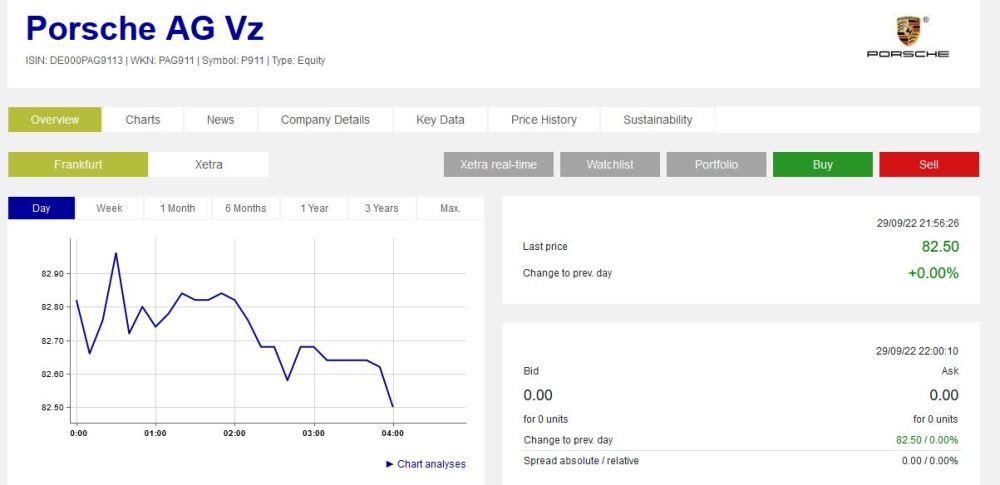This screenshot has width=1000, height=485.
Task: Click the Ask label
Action: point(950,371)
